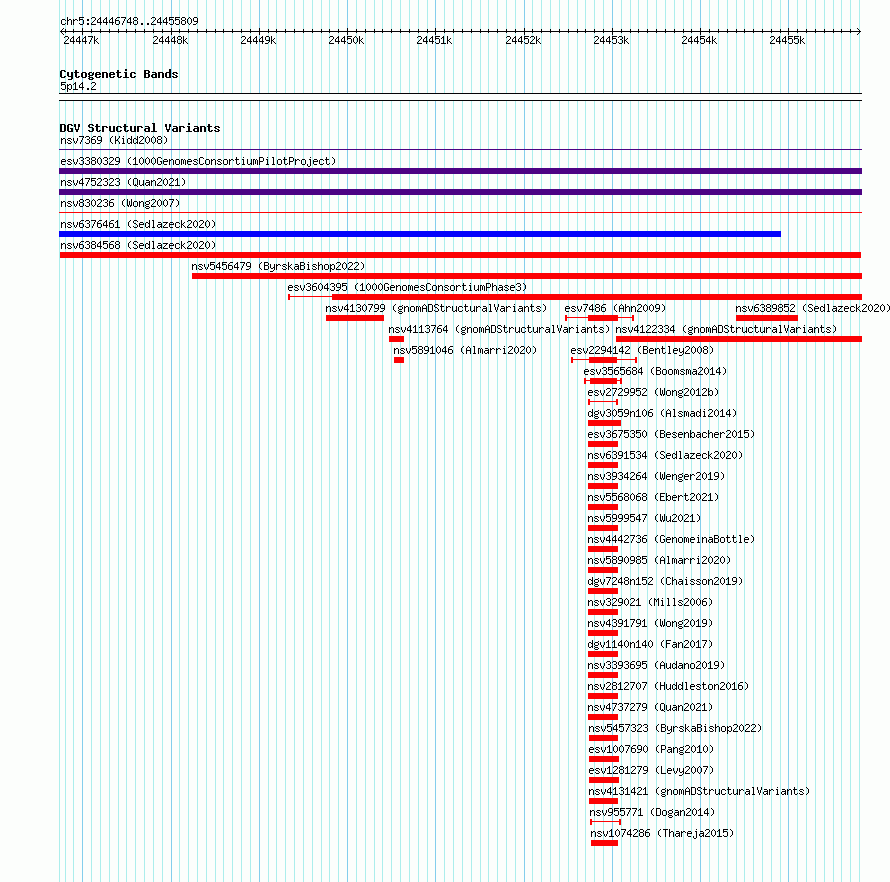The width and height of the screenshot is (890, 882).
Task: Click esv1007690 (Pang2010) label
Action: click(x=651, y=749)
